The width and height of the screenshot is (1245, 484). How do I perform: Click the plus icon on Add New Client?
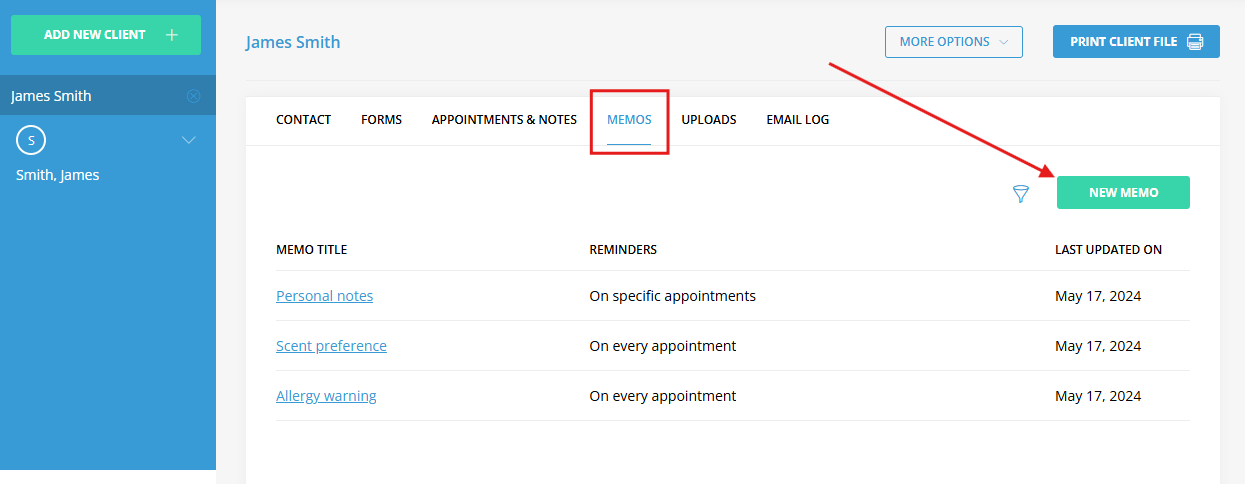click(x=172, y=35)
